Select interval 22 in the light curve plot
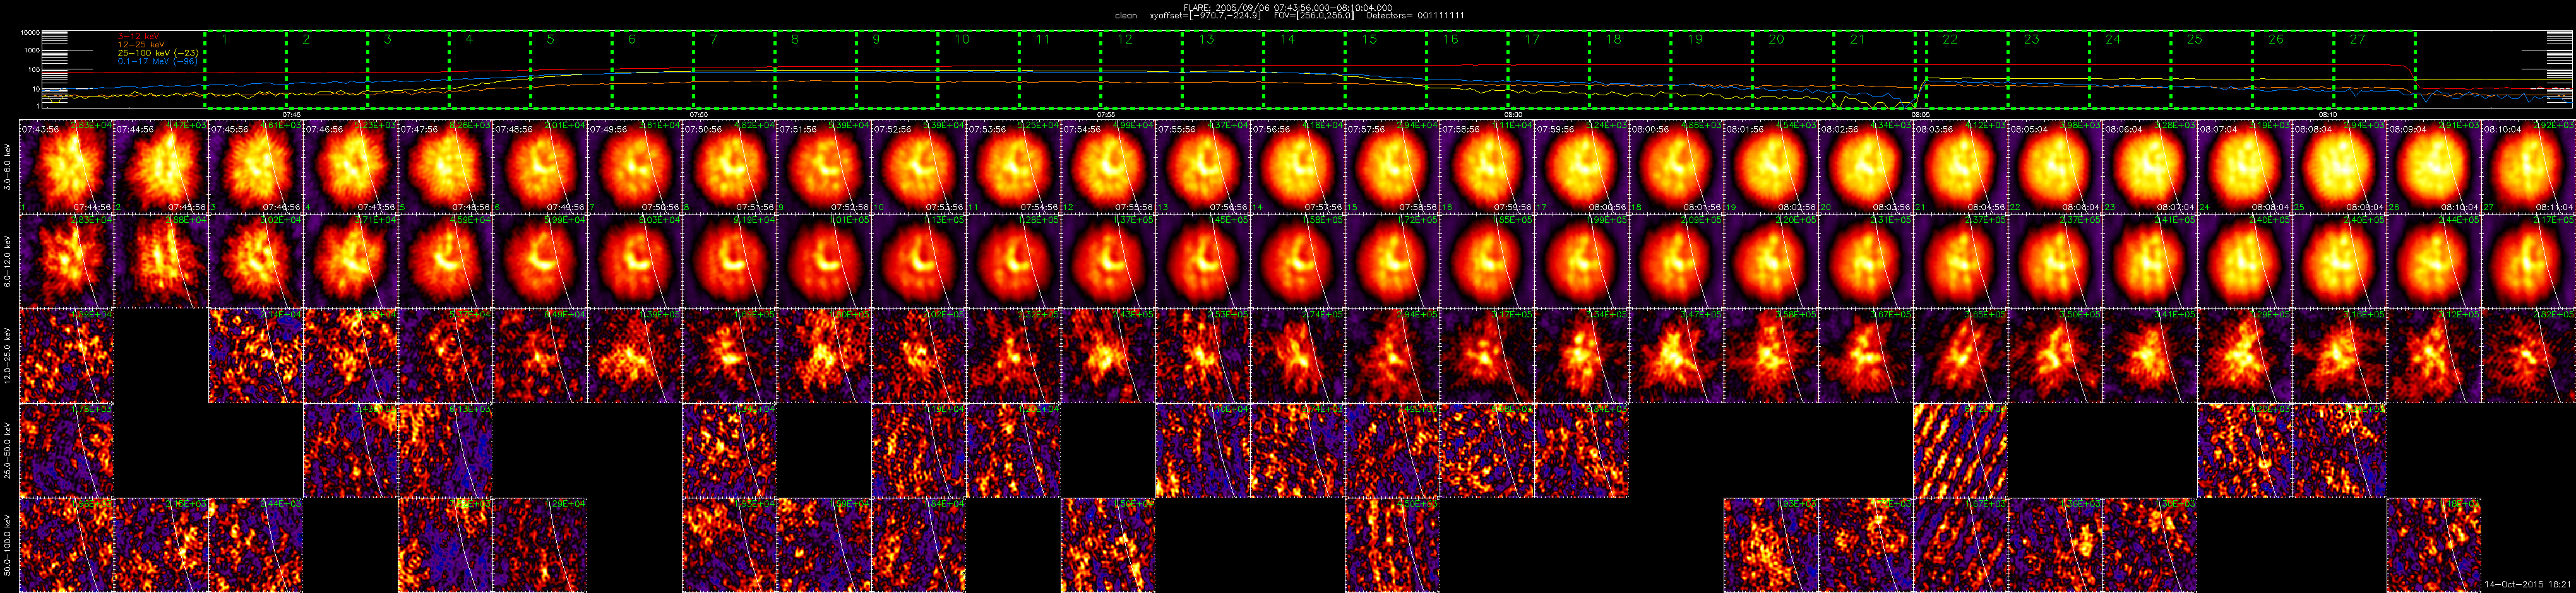The image size is (2576, 593). coord(1966,70)
